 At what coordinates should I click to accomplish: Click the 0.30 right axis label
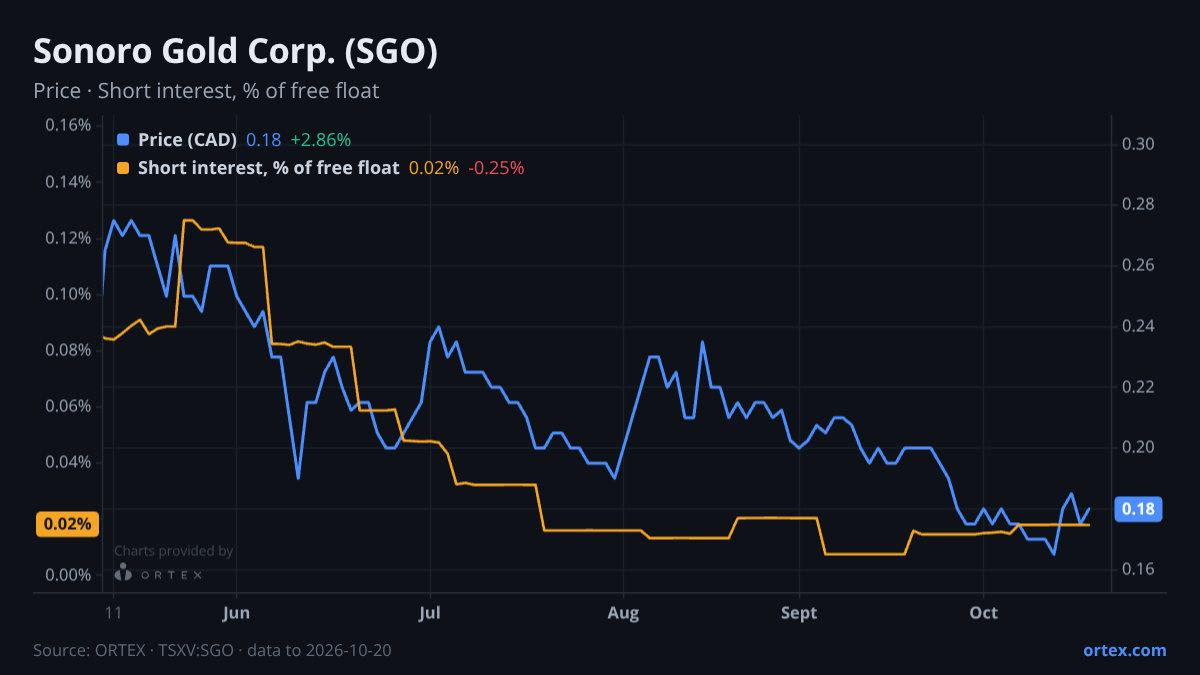click(1139, 144)
